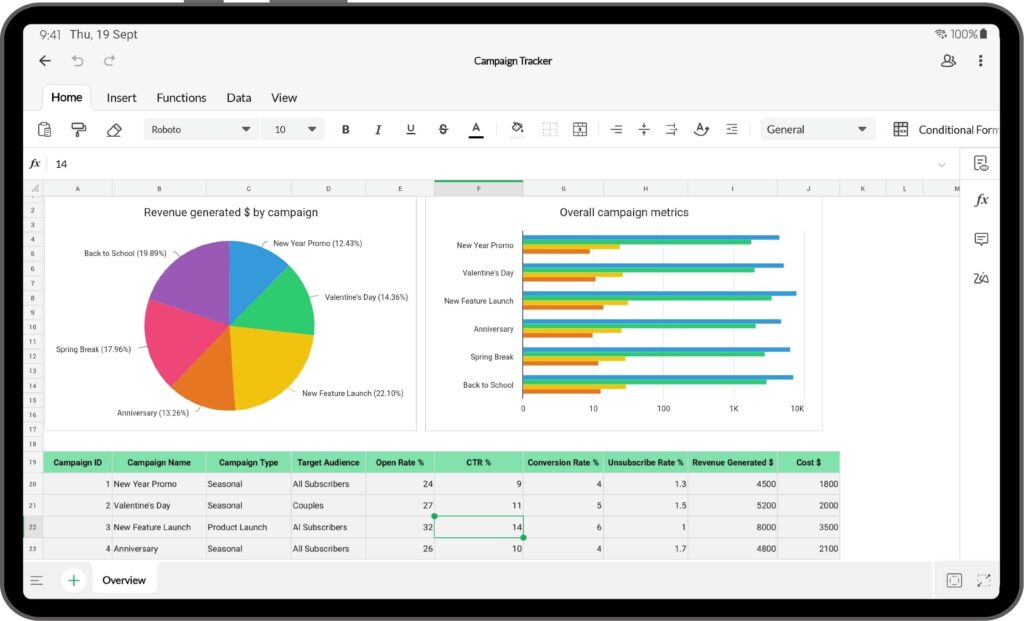Open horizontal alignment options
Image resolution: width=1024 pixels, height=621 pixels.
click(616, 129)
